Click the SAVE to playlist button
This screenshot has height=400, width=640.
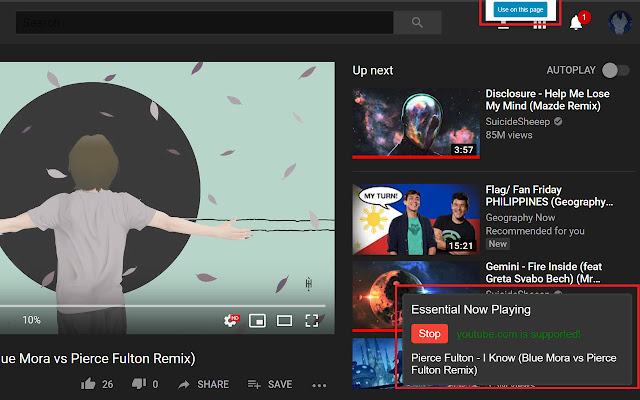point(270,384)
